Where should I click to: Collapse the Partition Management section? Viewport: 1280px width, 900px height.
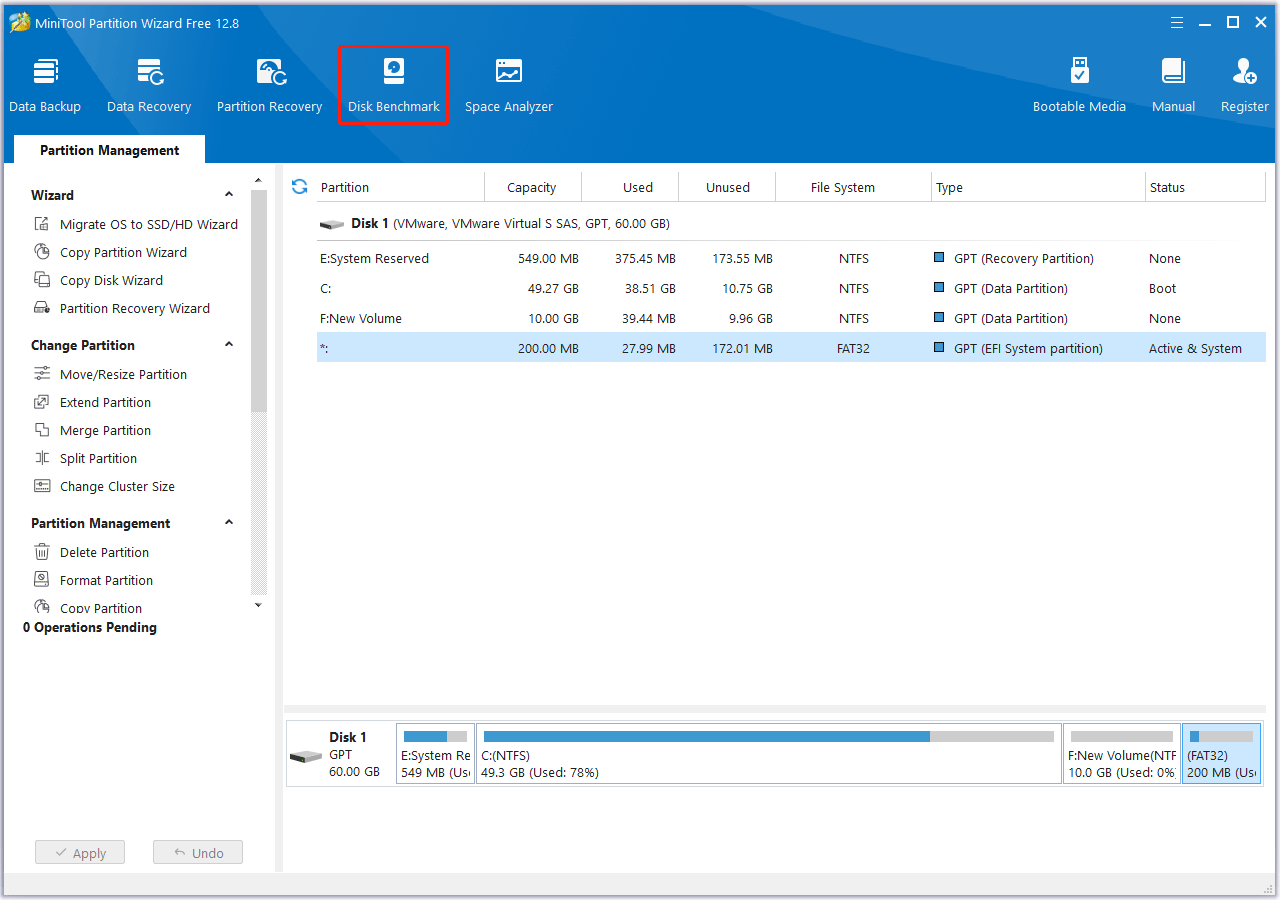(x=229, y=522)
